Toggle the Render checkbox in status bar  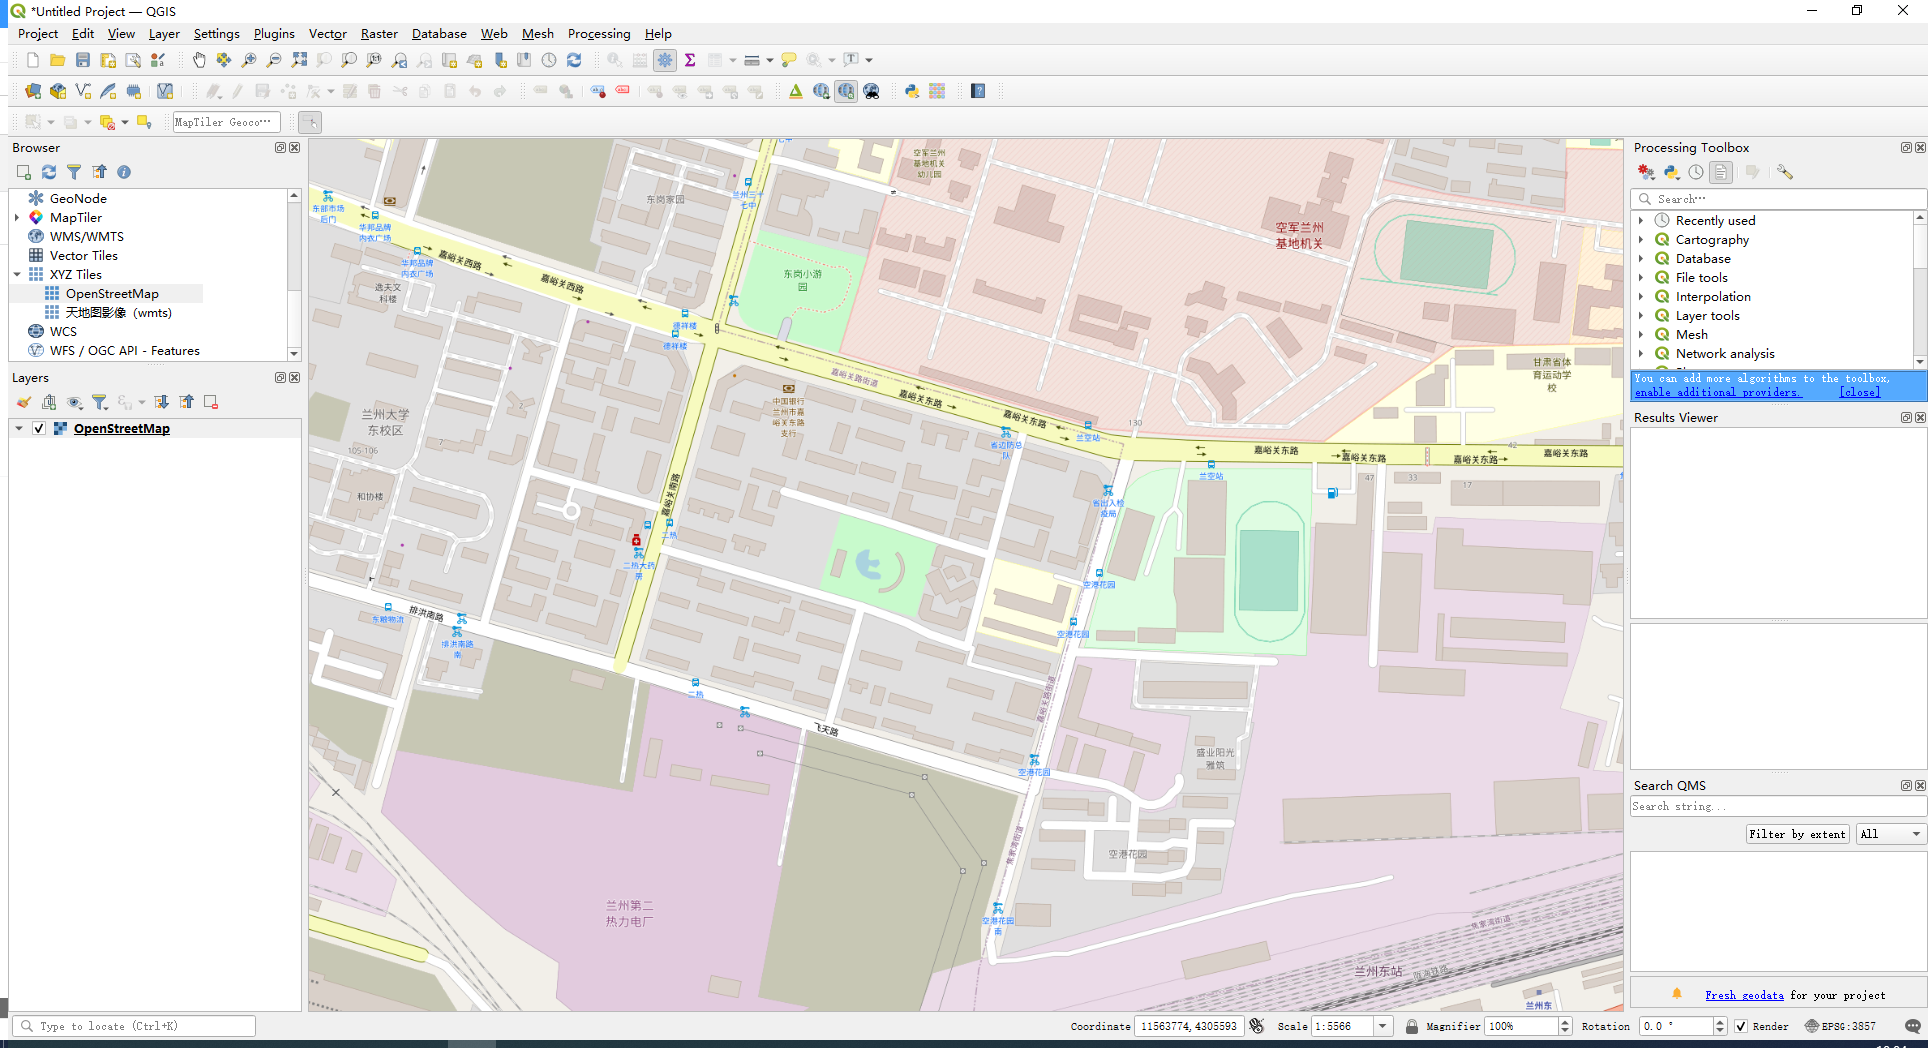pos(1742,1026)
